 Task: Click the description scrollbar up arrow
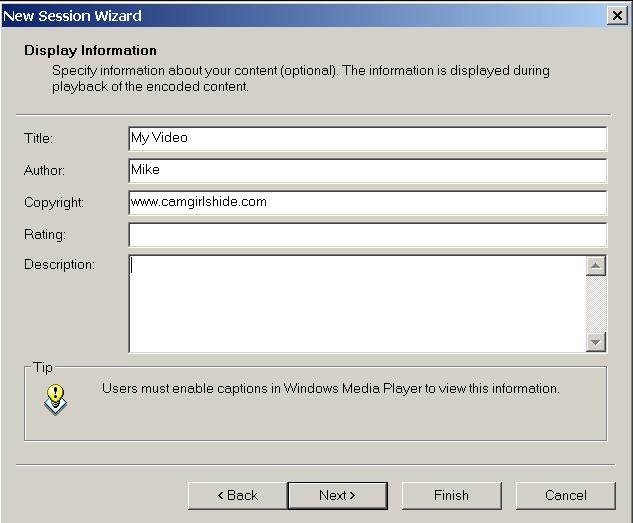[x=596, y=266]
